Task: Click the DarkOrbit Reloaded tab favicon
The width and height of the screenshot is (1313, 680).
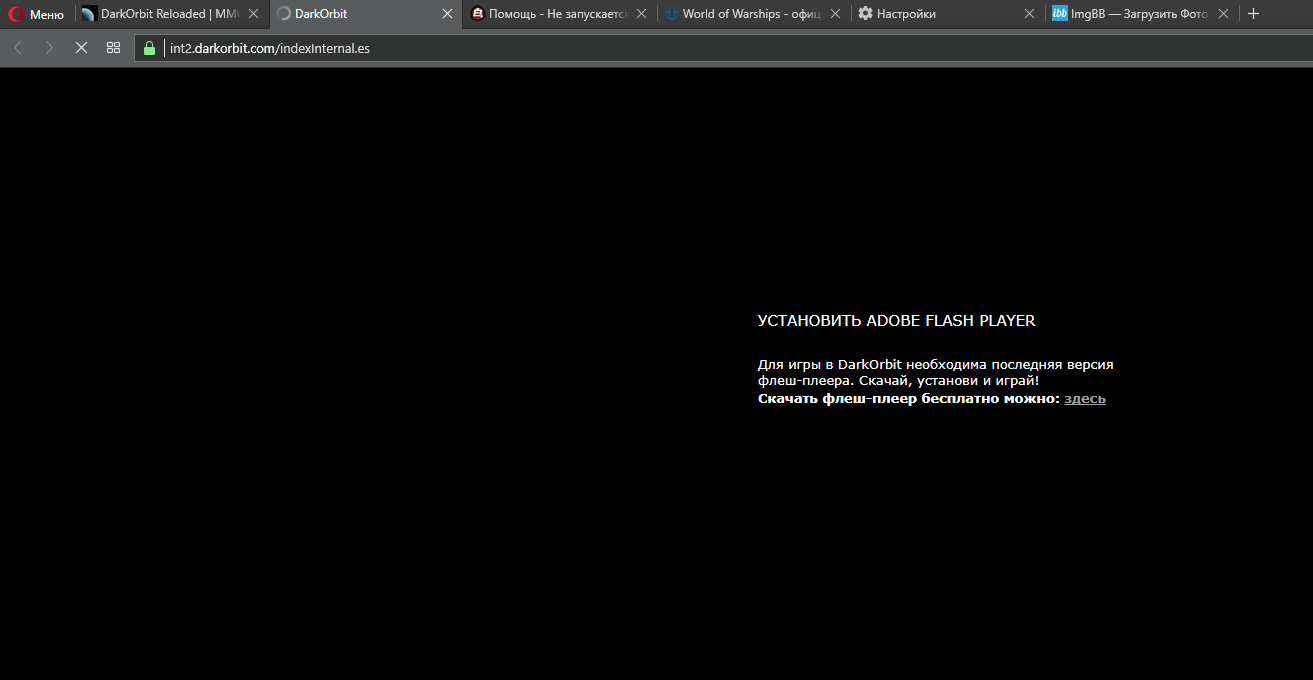Action: (89, 14)
